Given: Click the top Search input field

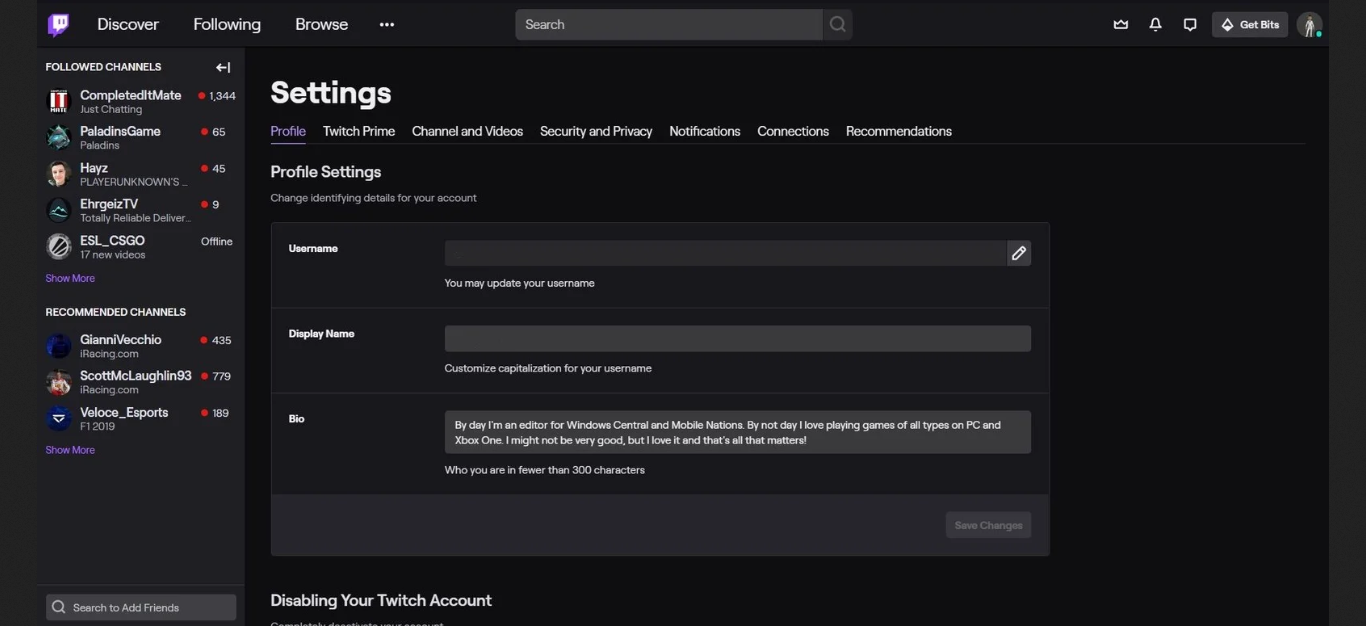Looking at the screenshot, I should click(669, 24).
